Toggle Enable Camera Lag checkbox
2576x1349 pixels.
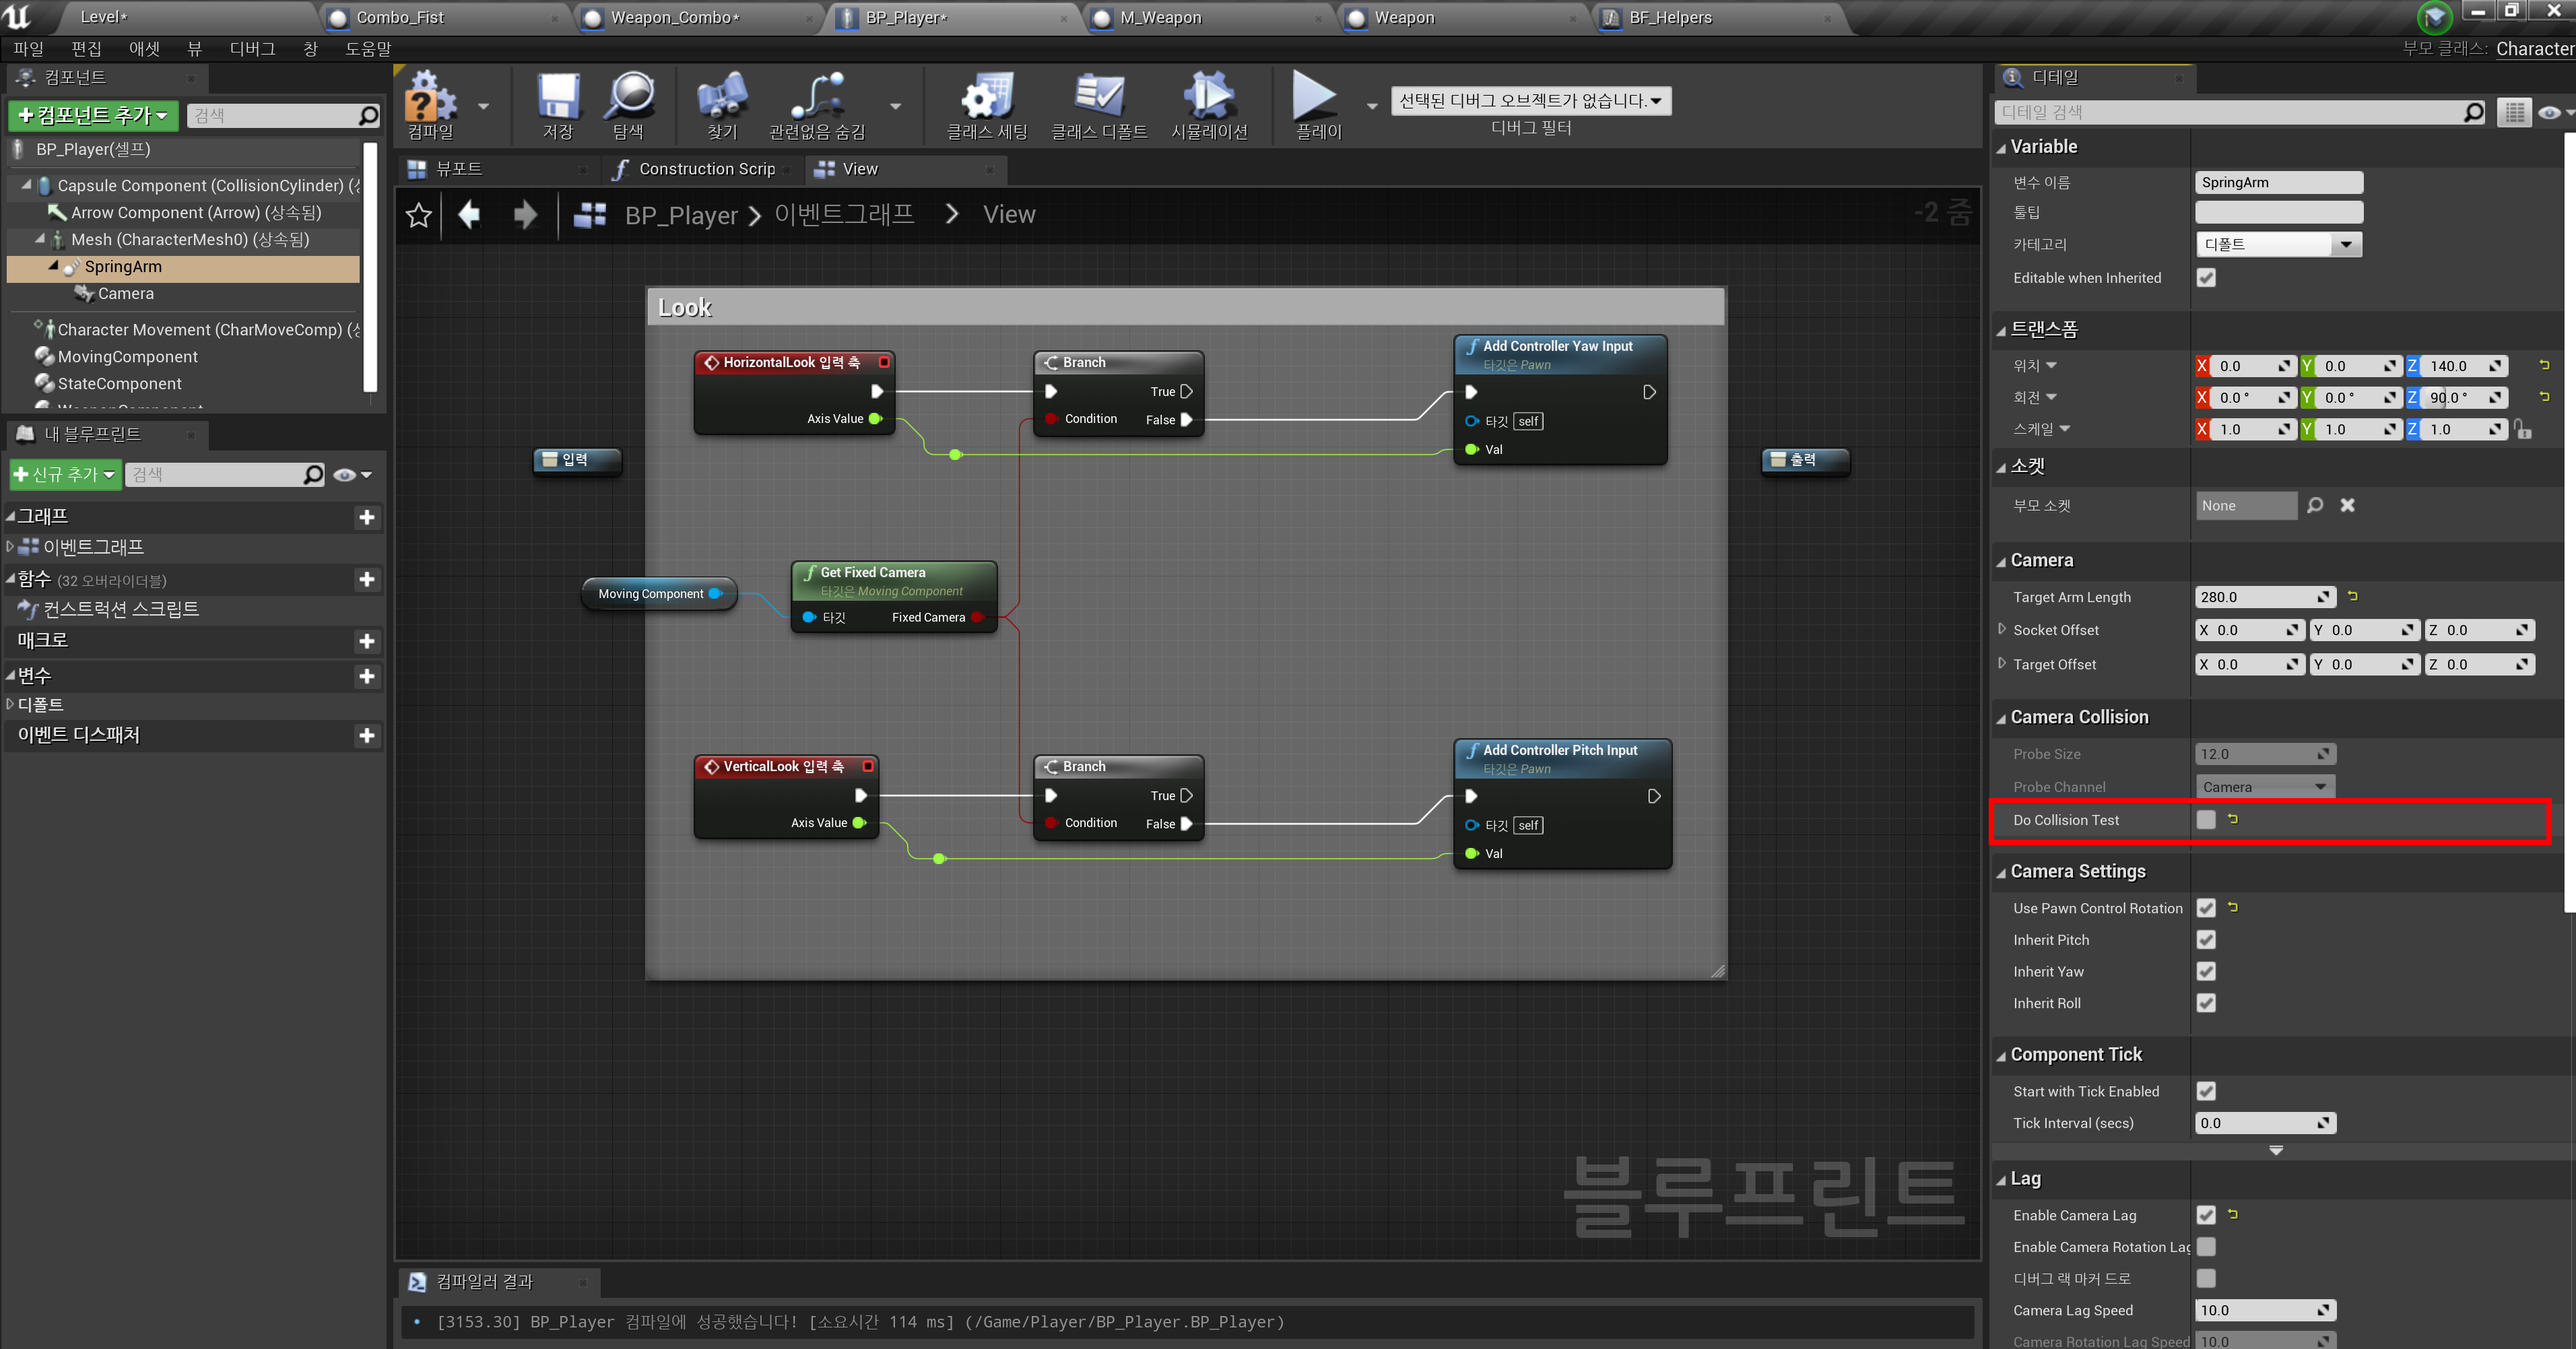coord(2206,1215)
